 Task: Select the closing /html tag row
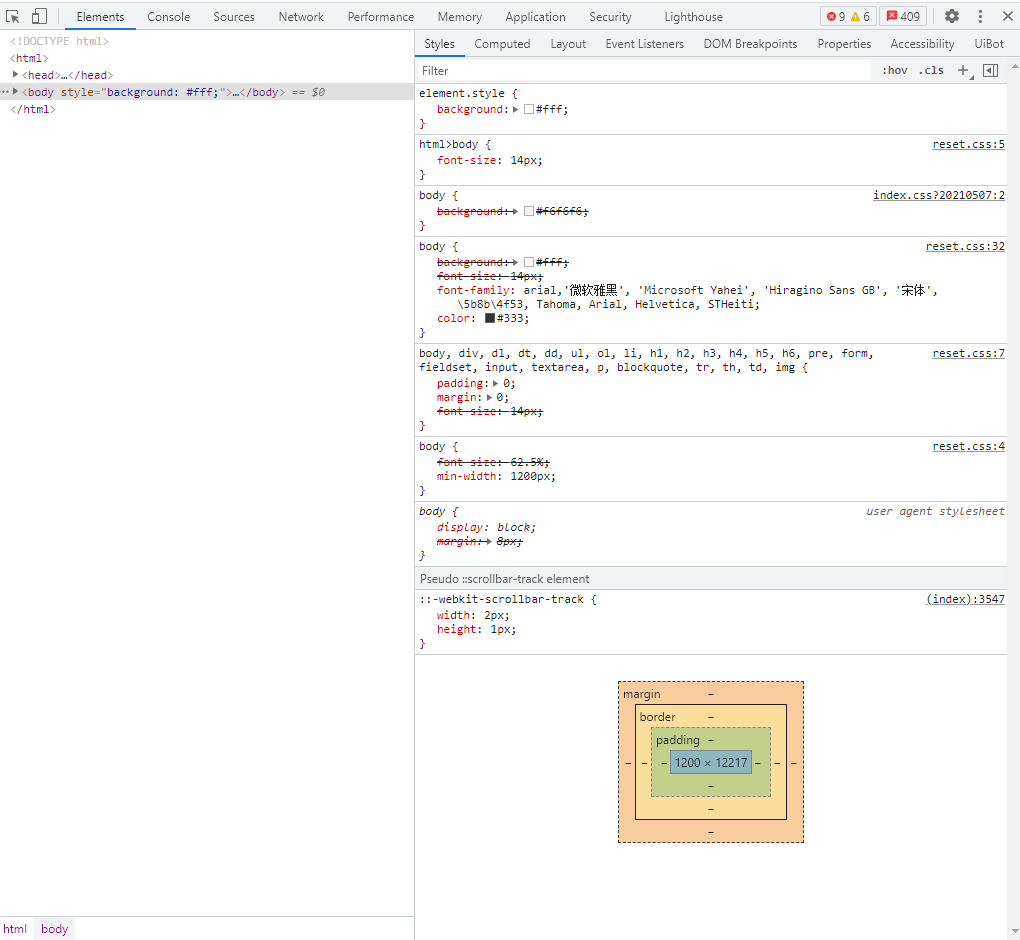[x=33, y=109]
